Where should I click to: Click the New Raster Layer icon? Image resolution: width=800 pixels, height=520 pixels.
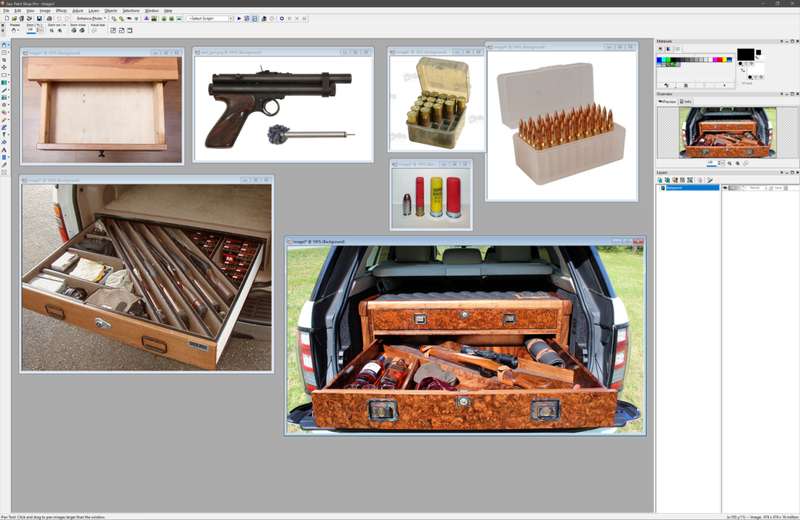pos(661,180)
